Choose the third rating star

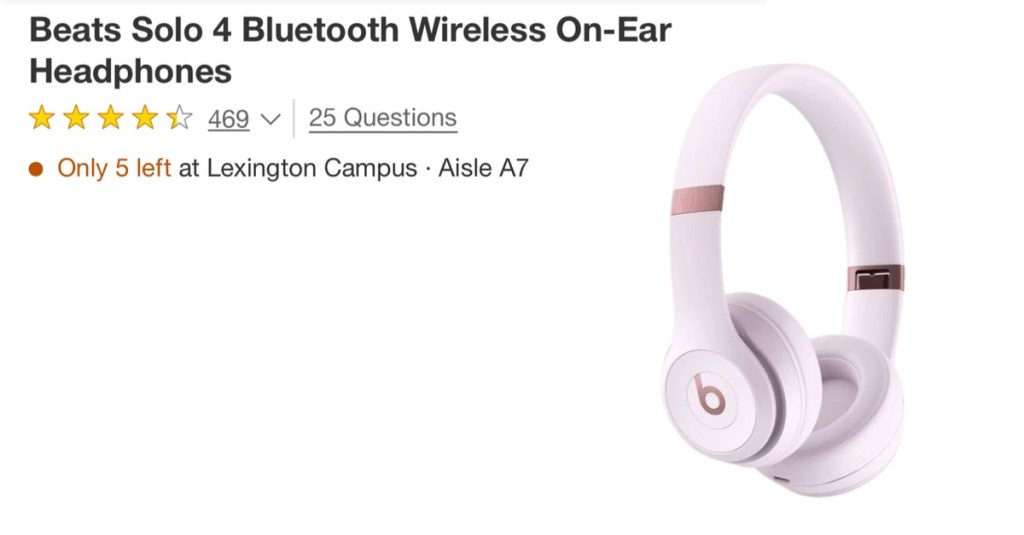(110, 118)
